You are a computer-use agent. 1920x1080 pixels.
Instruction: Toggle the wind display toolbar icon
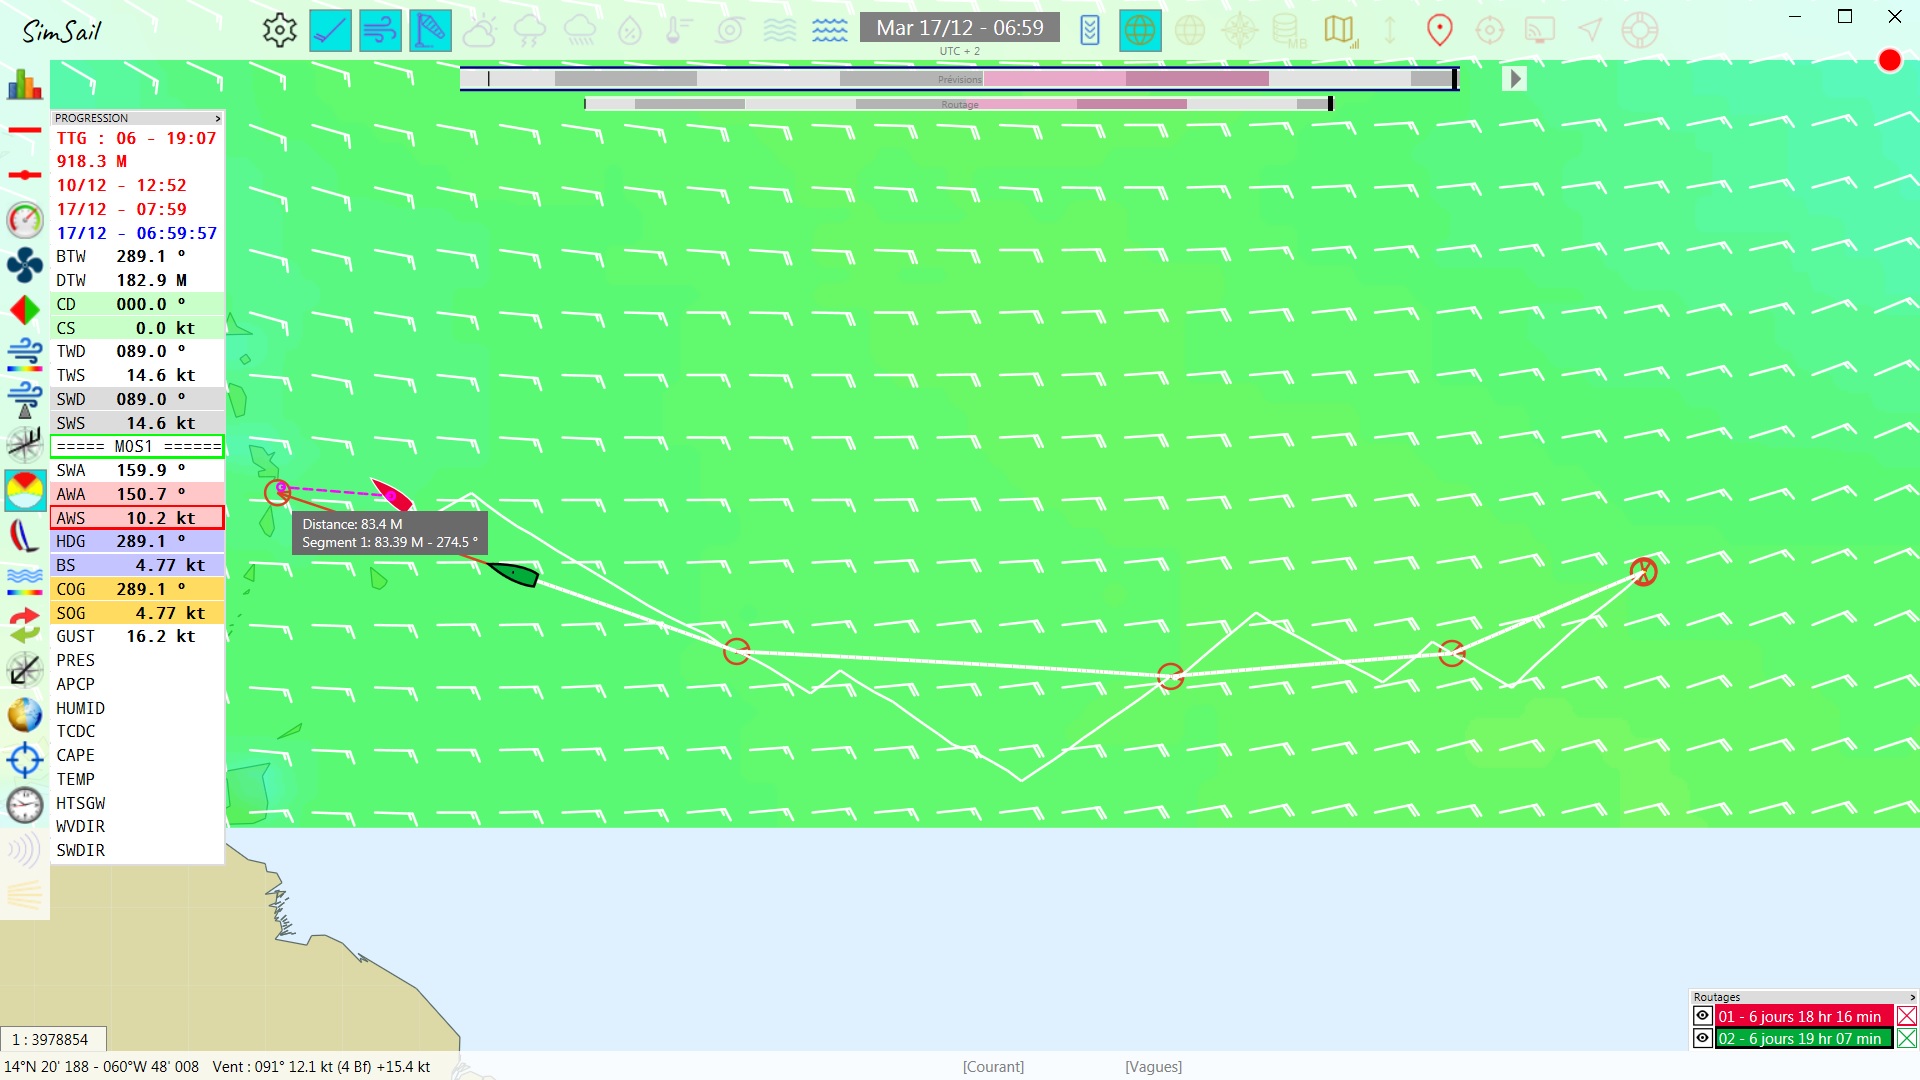[380, 30]
